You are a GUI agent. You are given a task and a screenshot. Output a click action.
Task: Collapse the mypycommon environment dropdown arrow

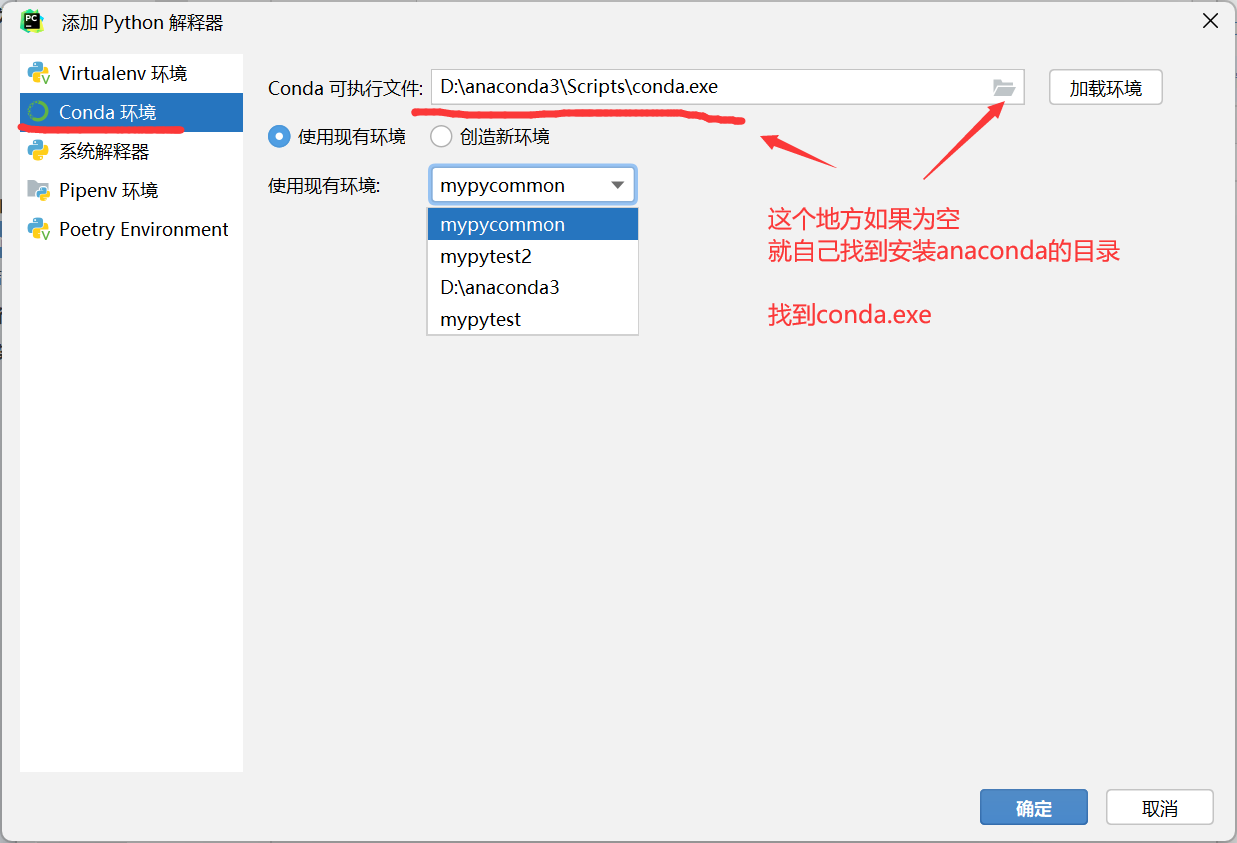(x=617, y=185)
